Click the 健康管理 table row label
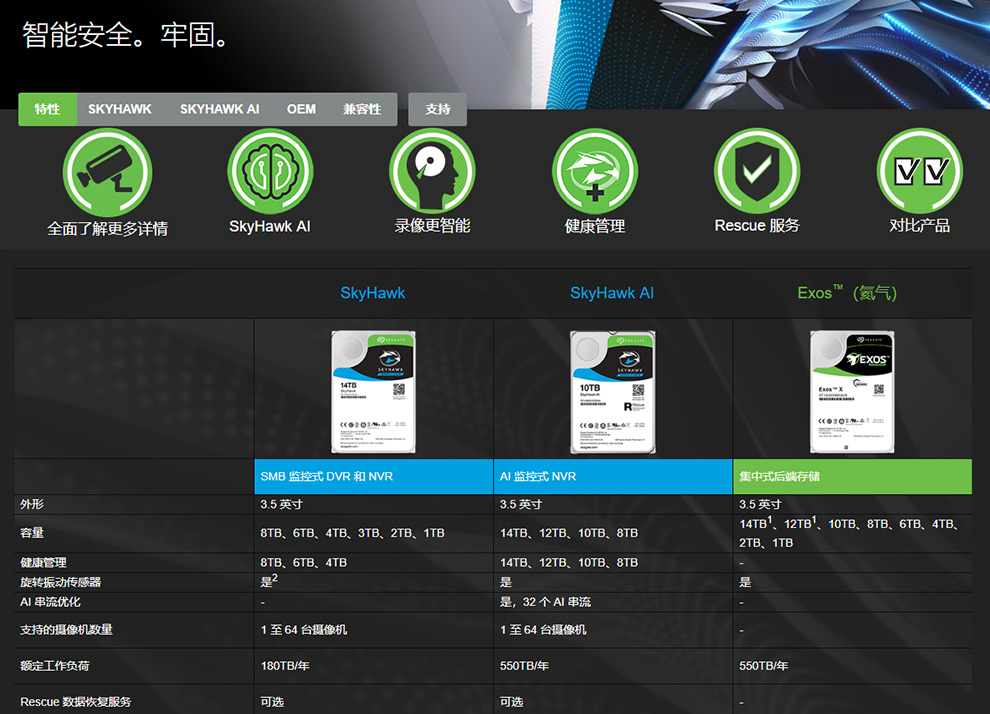The width and height of the screenshot is (990, 714). [x=43, y=562]
